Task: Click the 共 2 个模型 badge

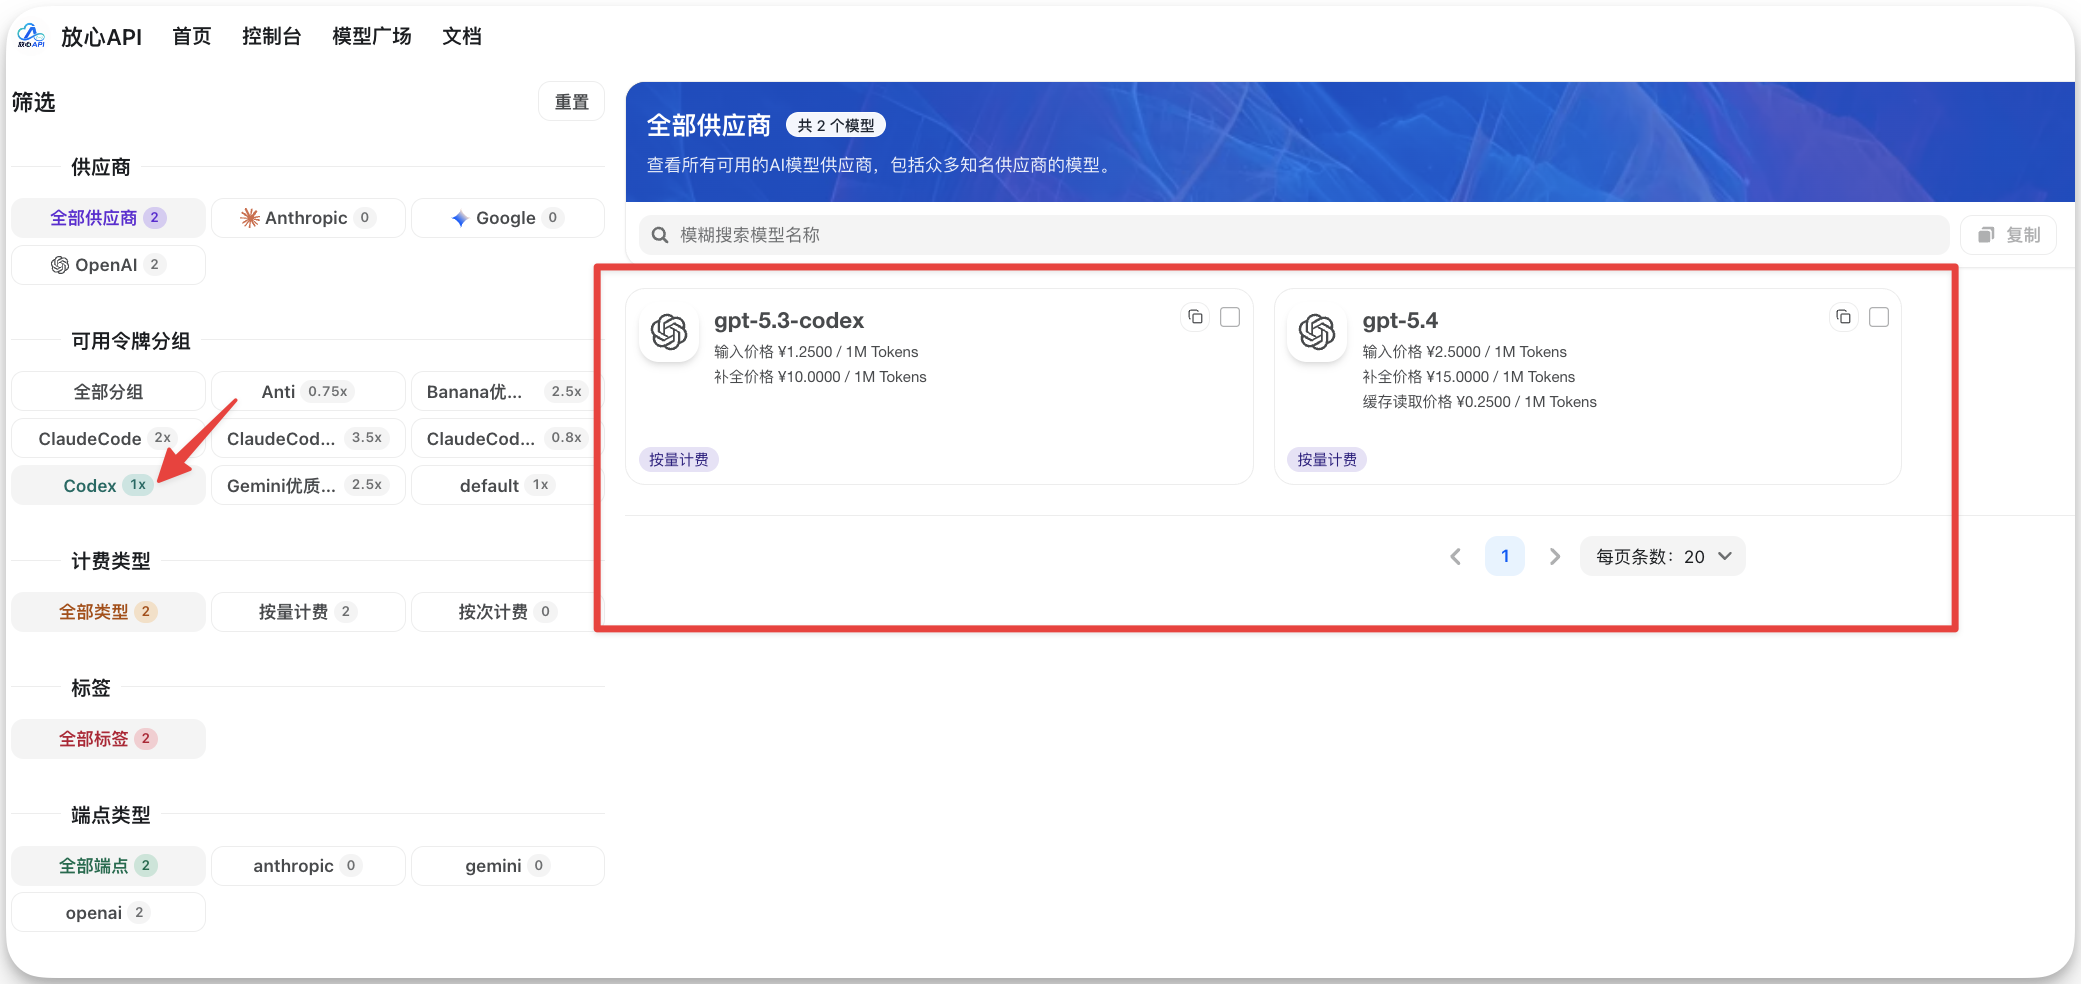Action: click(836, 126)
